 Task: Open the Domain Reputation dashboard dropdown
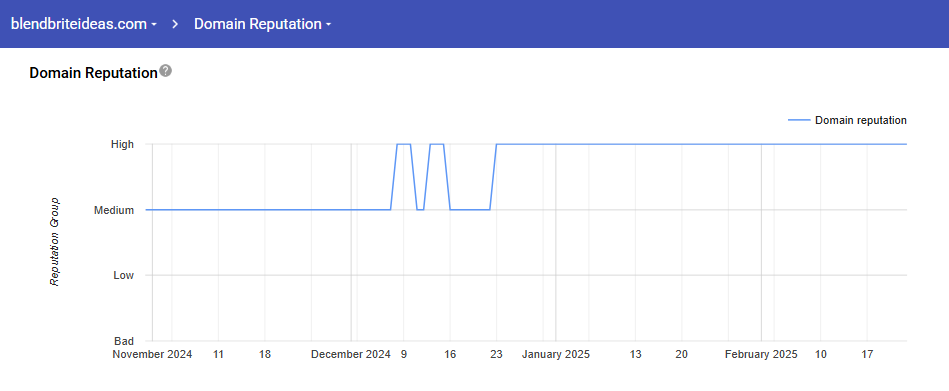point(263,24)
